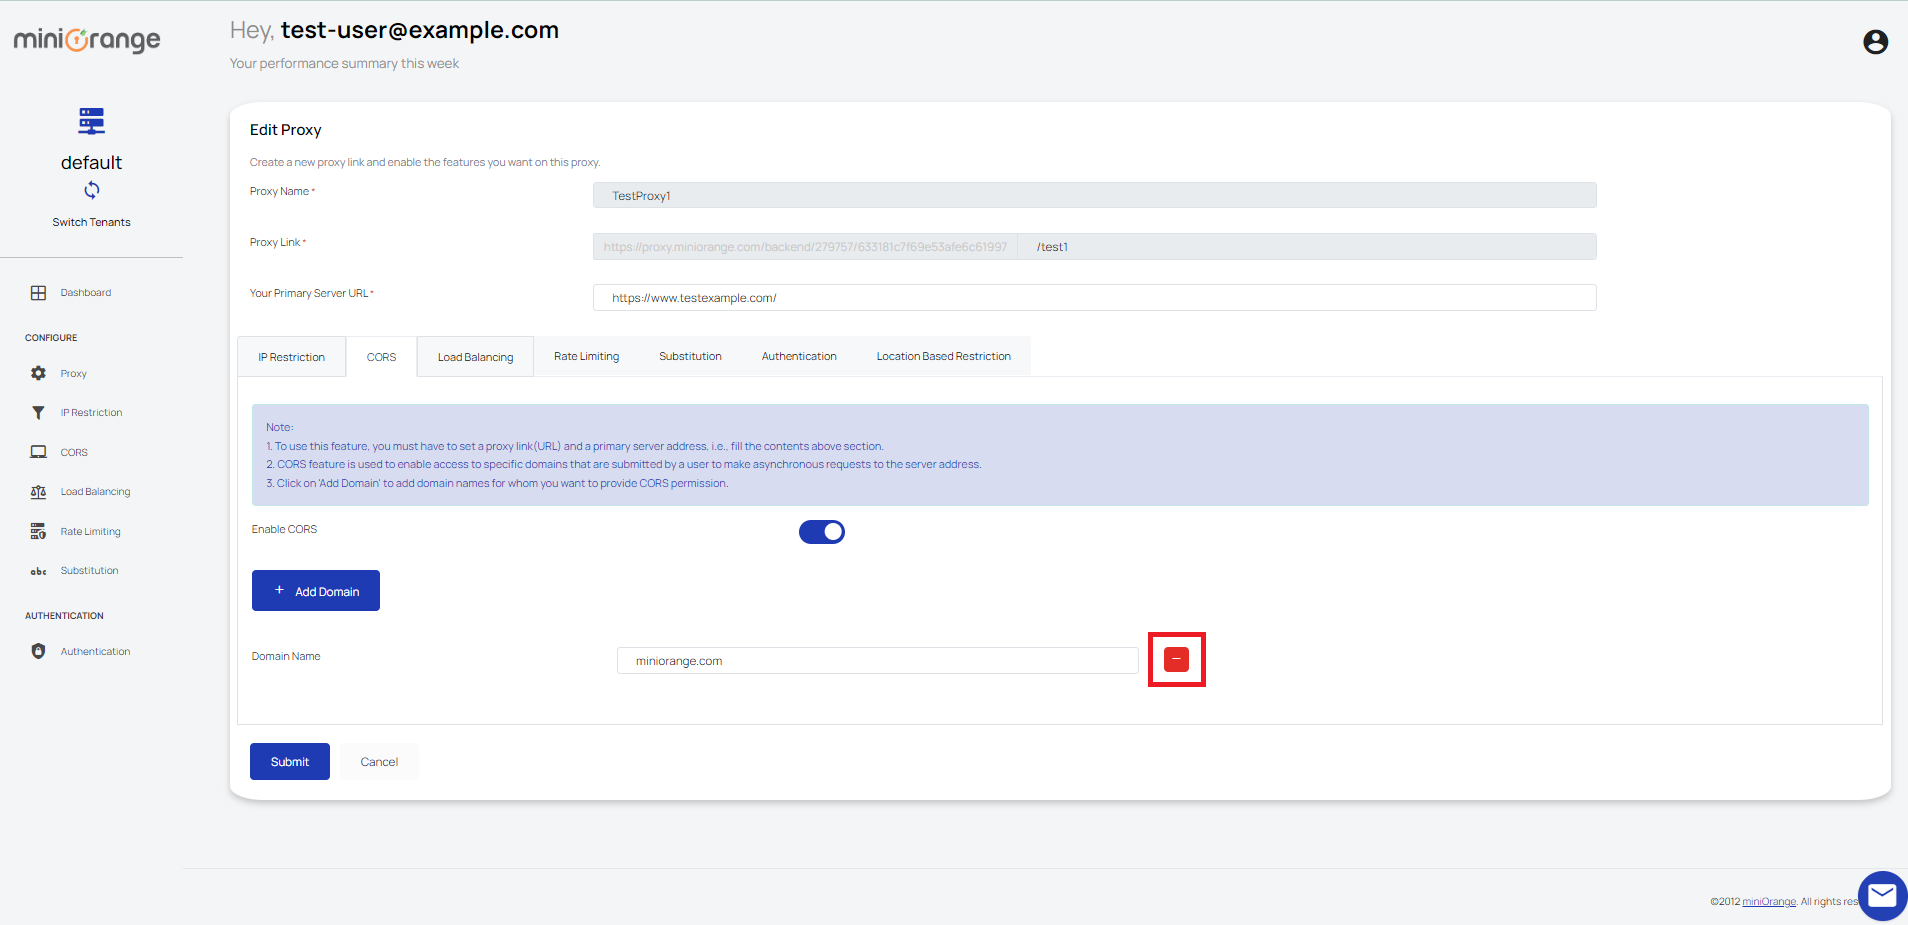Viewport: 1908px width, 925px height.
Task: Click the Proxy gear icon in sidebar
Action: click(38, 373)
